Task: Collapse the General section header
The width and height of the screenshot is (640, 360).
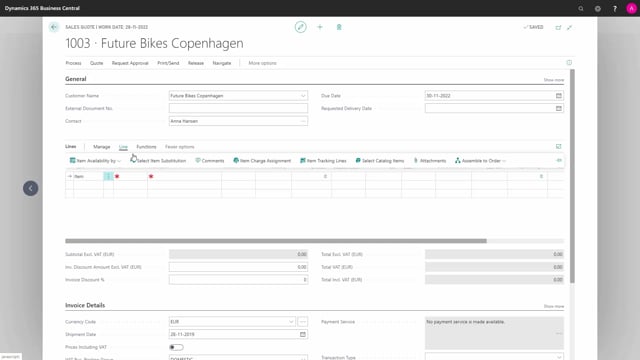Action: (x=76, y=79)
